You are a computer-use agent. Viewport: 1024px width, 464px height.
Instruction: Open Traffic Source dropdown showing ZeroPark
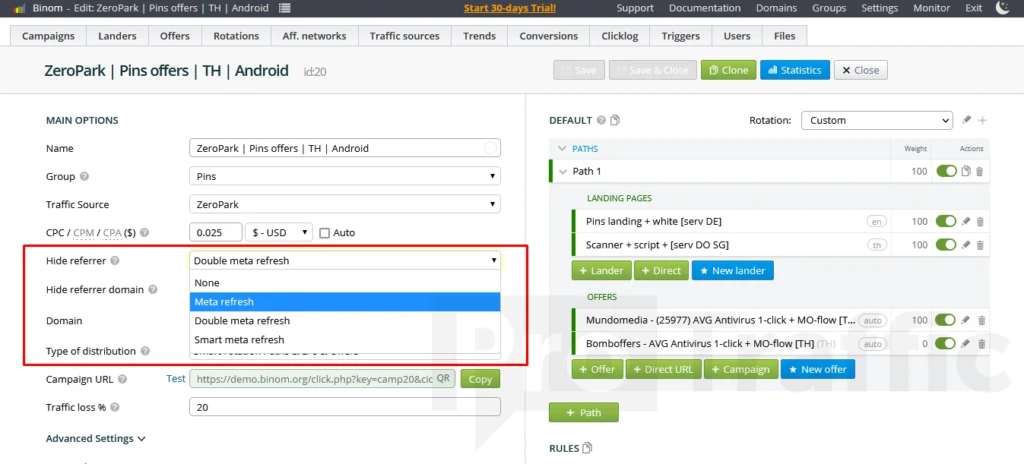(x=345, y=205)
